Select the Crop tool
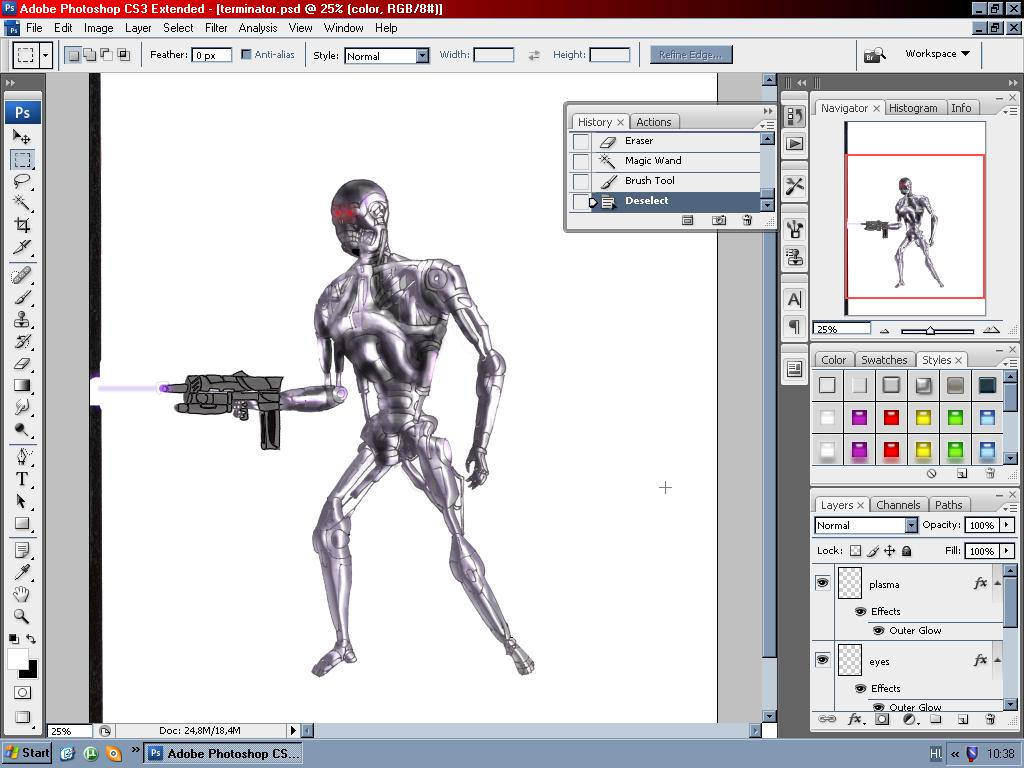Image resolution: width=1024 pixels, height=768 pixels. click(22, 225)
